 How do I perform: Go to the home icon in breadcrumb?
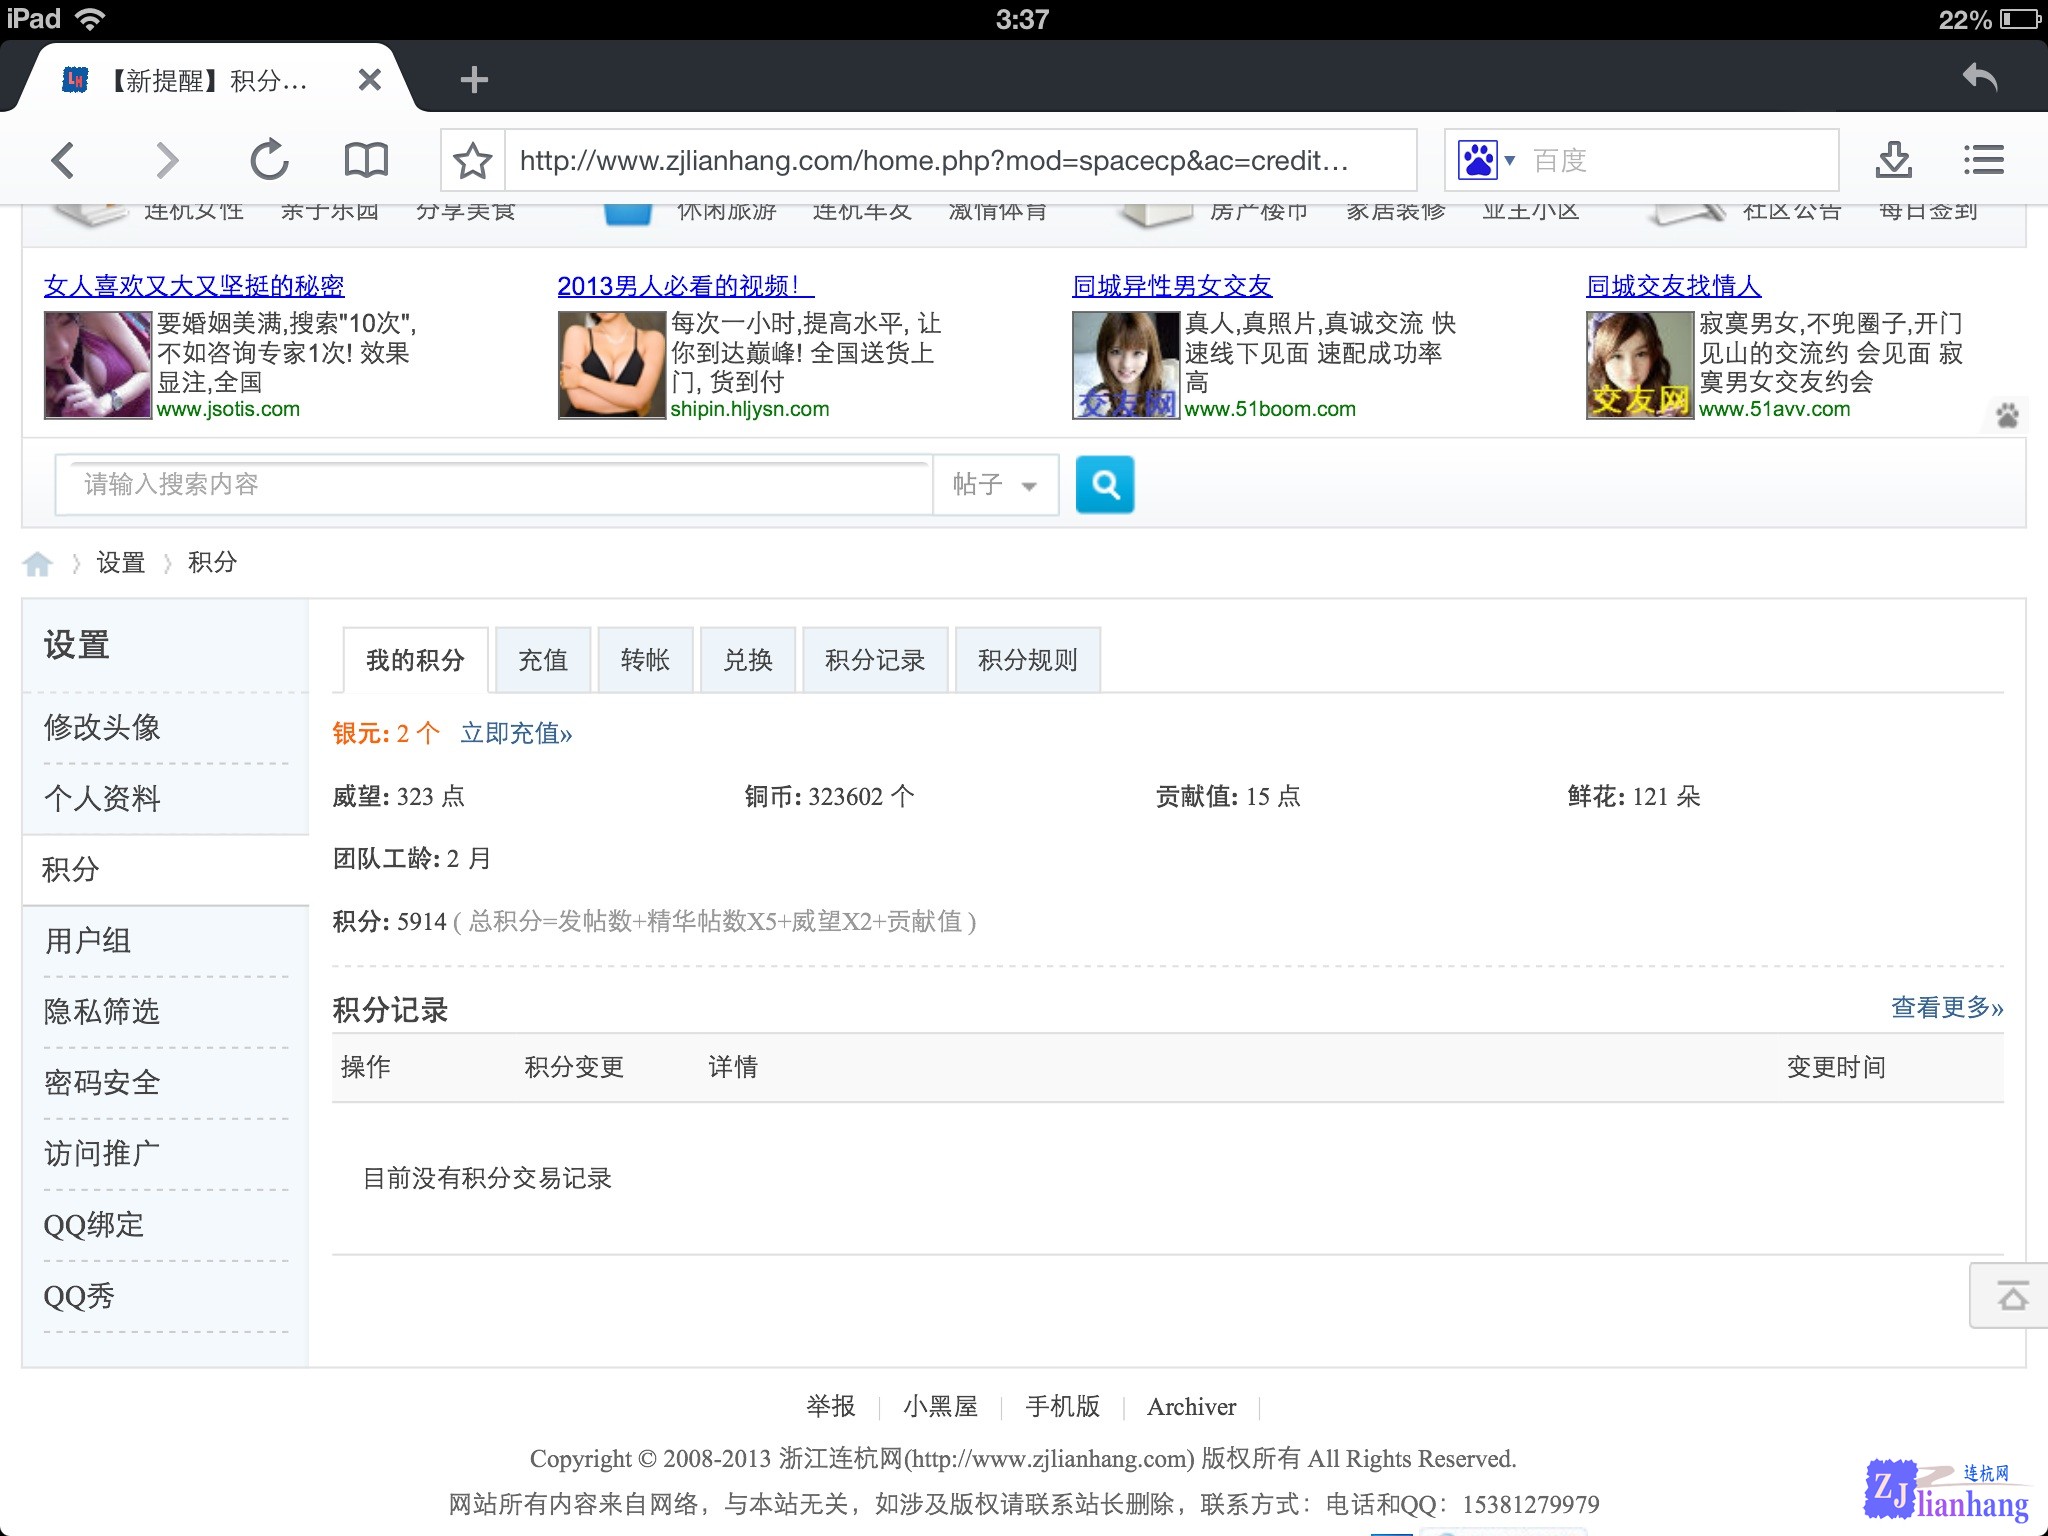pyautogui.click(x=38, y=564)
